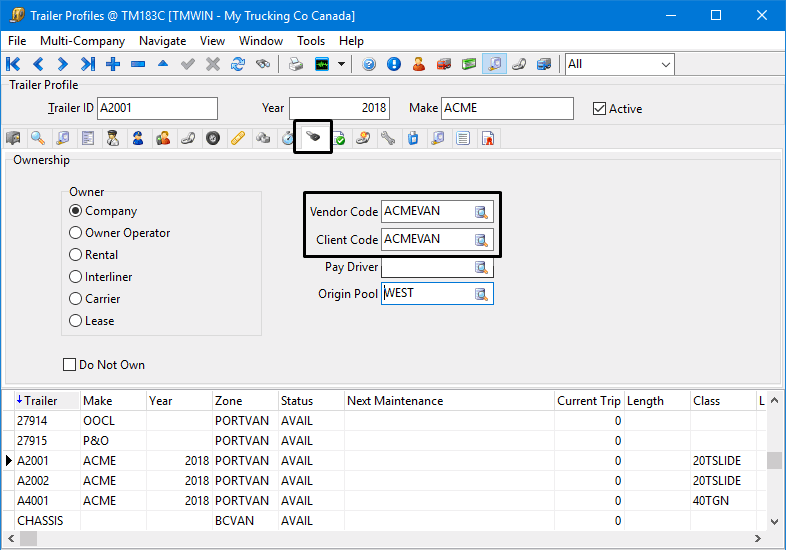The height and width of the screenshot is (550, 786).
Task: Click the printer icon in toolbar
Action: point(296,64)
